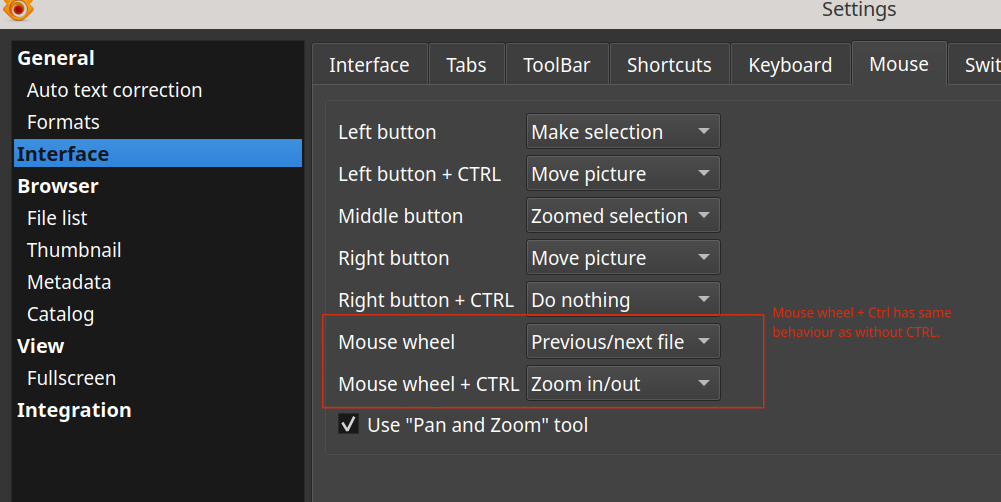Select Auto text correction in sidebar
This screenshot has height=502, width=1001.
point(114,90)
